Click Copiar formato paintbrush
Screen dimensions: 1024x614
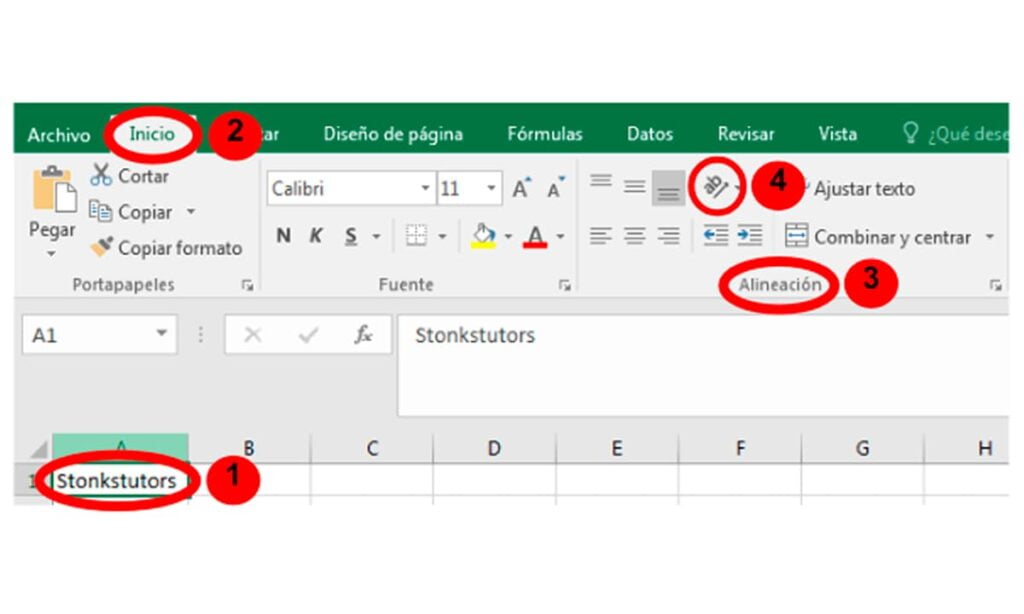tap(167, 248)
